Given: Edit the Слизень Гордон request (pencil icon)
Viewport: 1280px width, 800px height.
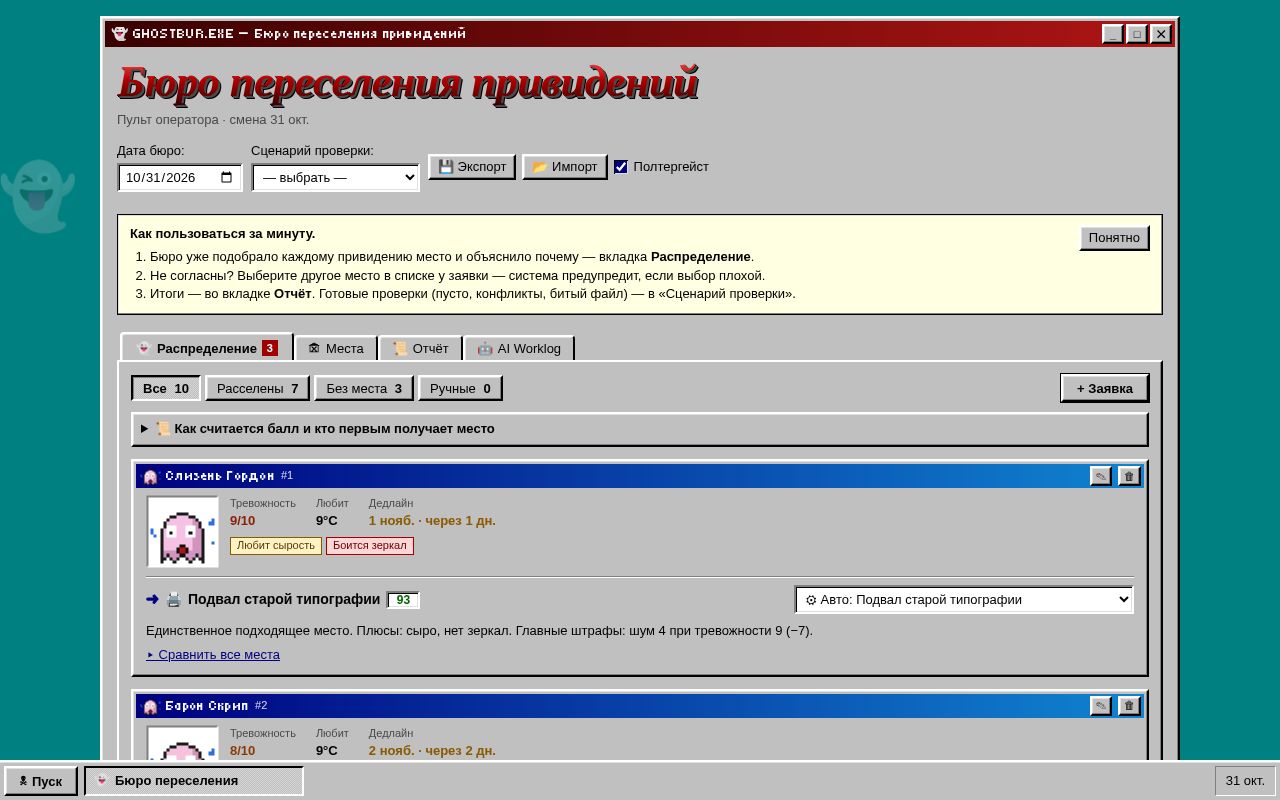Looking at the screenshot, I should point(1101,476).
